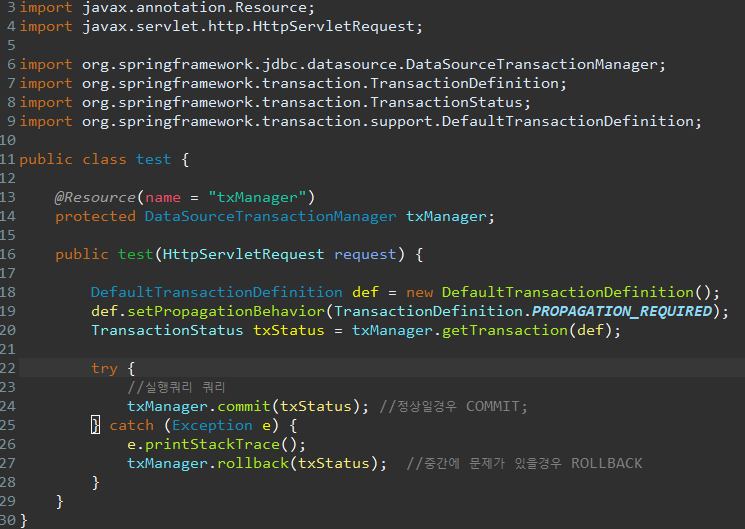Screen dimensions: 745x529
Task: Click the new keyword on line 18
Action: coord(420,292)
